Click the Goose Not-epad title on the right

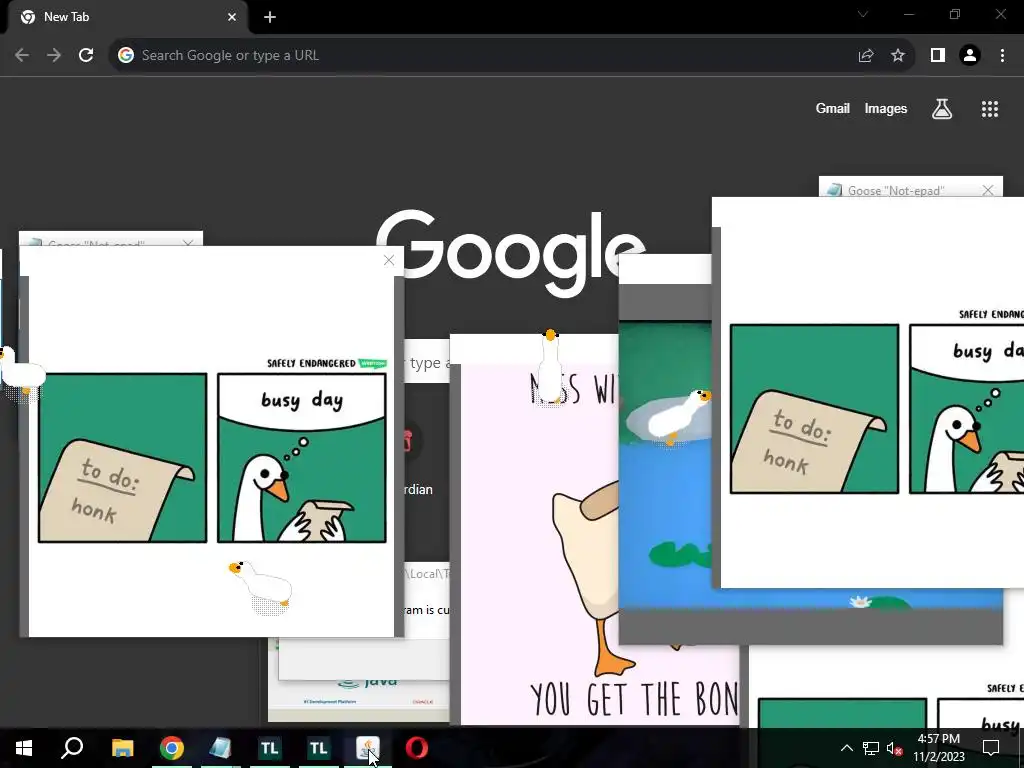click(896, 191)
